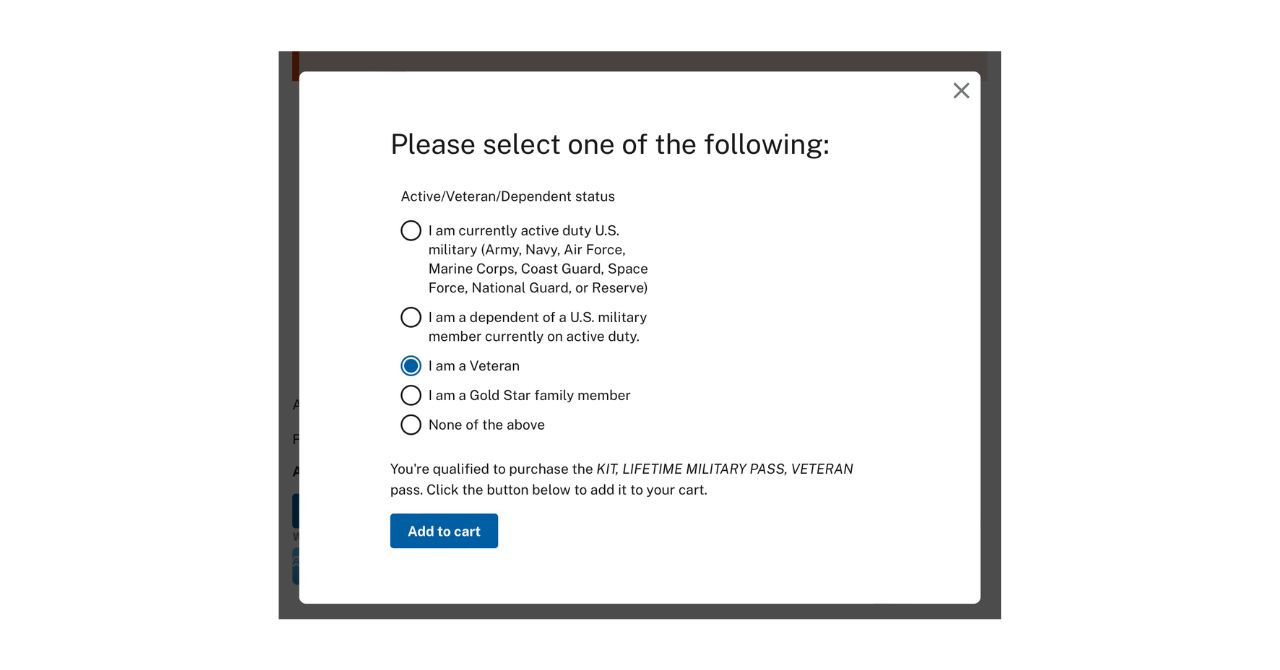The height and width of the screenshot is (670, 1280).
Task: Click the "None of the above" label text
Action: coord(486,425)
